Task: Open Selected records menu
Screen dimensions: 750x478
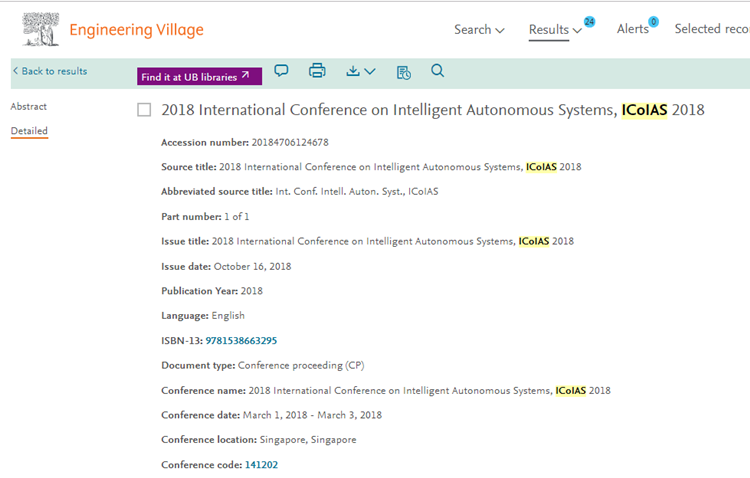Action: [712, 29]
